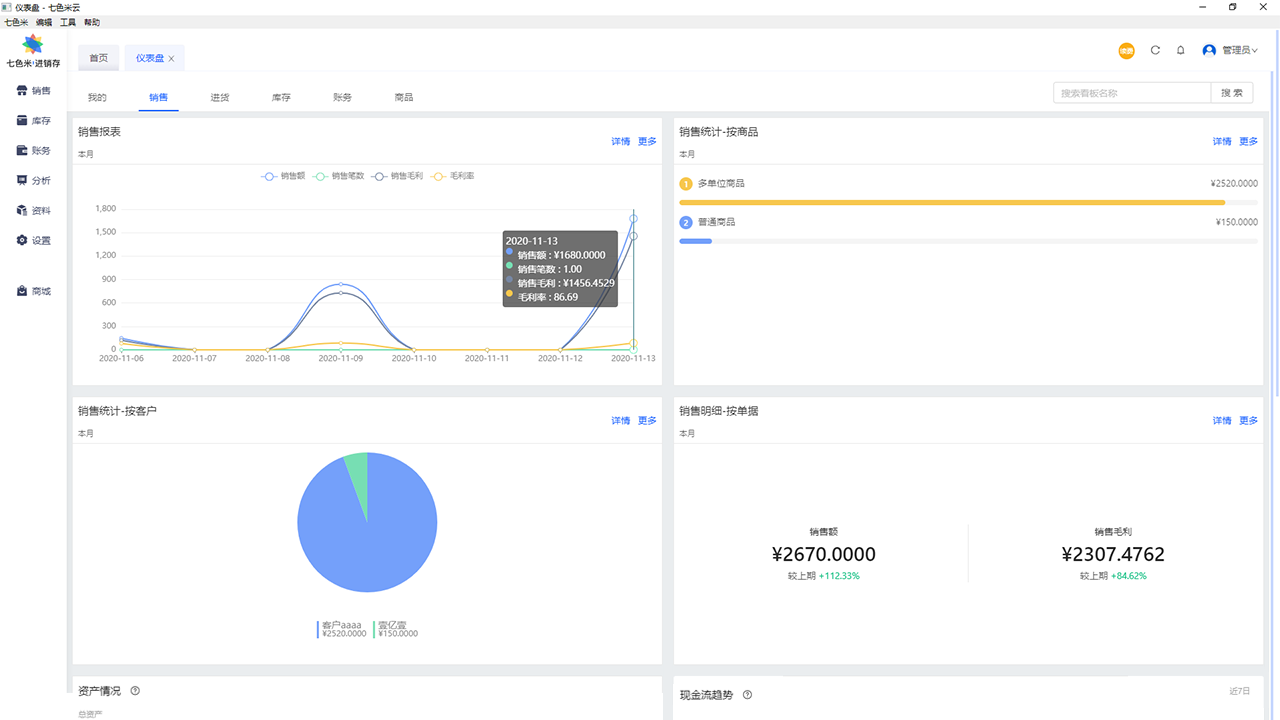Click the orange 续费 badge
The height and width of the screenshot is (720, 1280).
point(1126,50)
